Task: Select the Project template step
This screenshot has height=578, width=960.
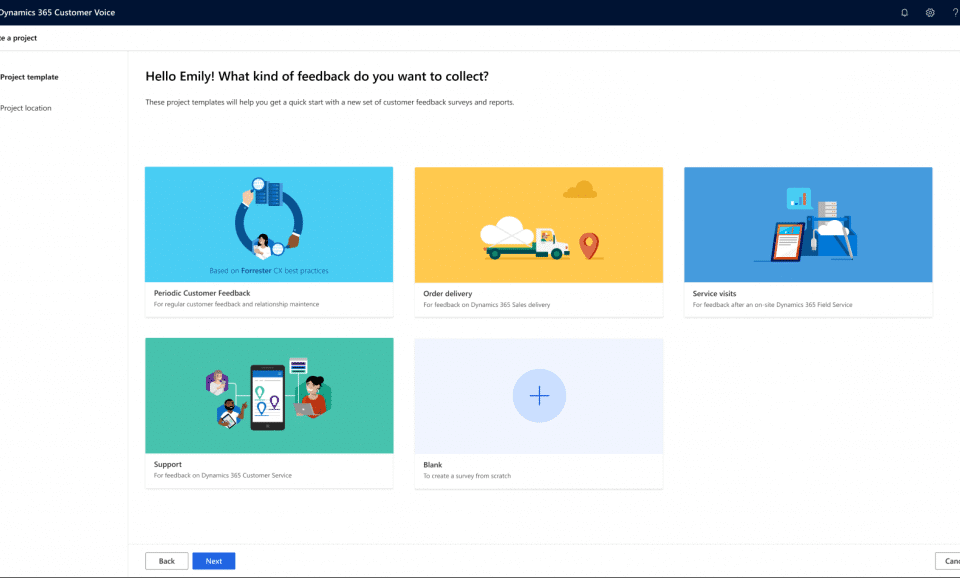Action: tap(29, 77)
